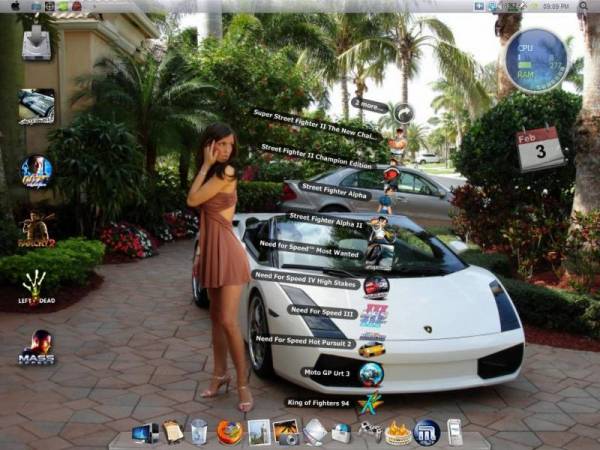The width and height of the screenshot is (600, 450).
Task: Open the notepad dock icon
Action: click(x=173, y=432)
